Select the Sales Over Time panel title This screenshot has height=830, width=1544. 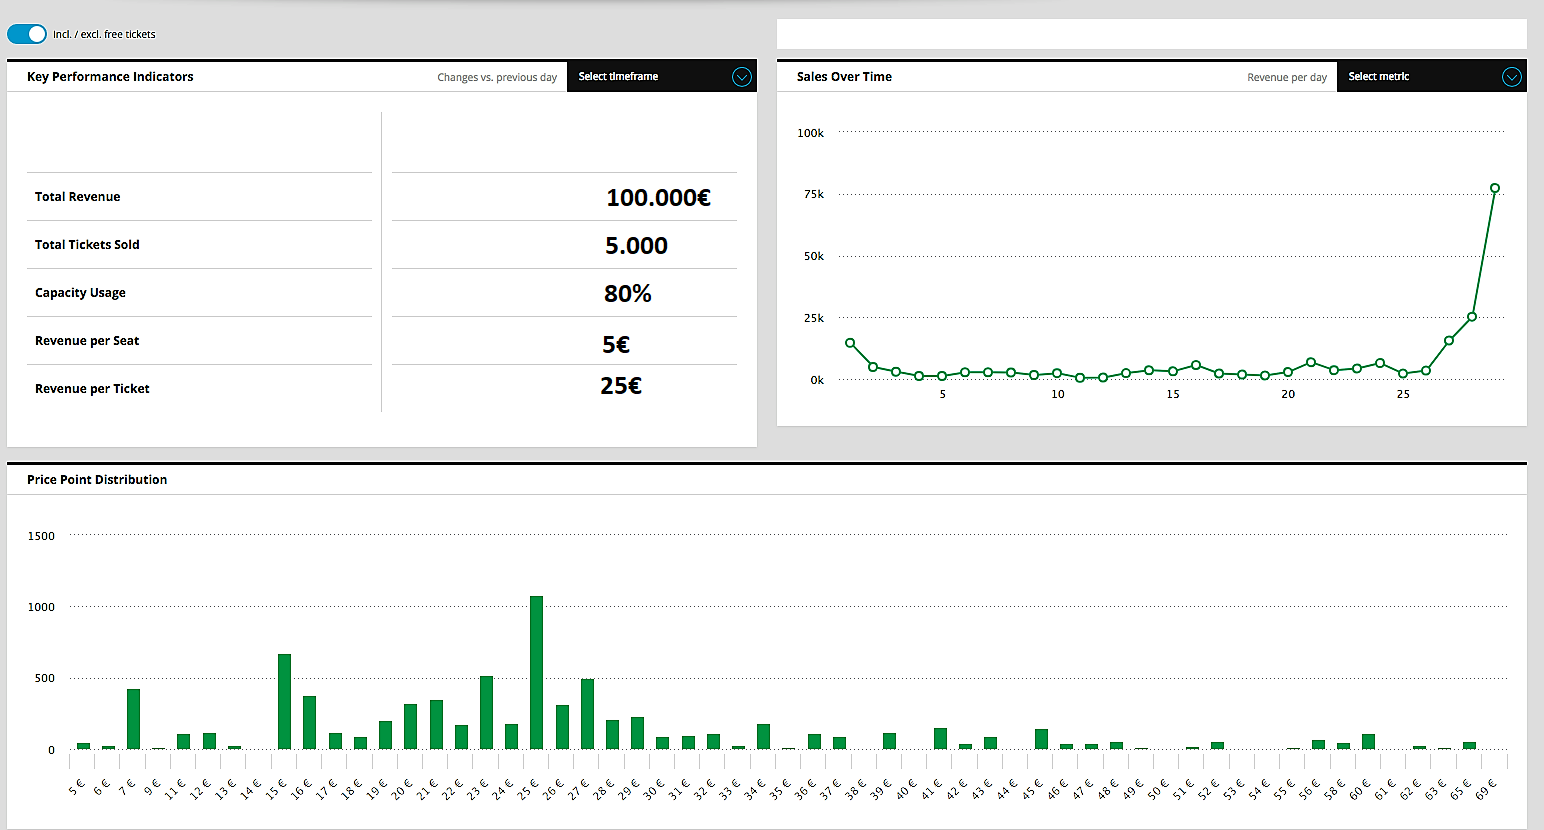(x=844, y=77)
